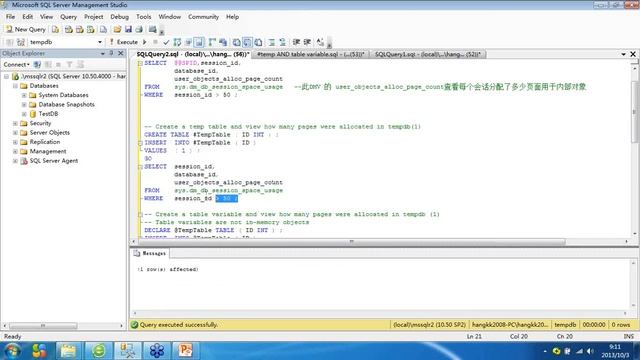Save the current query file
This screenshot has height=360, width=640.
pos(128,29)
